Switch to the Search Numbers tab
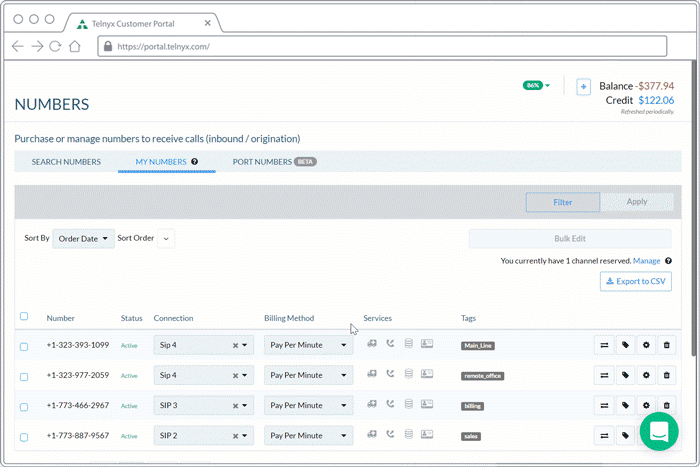The width and height of the screenshot is (700, 467). tap(66, 162)
